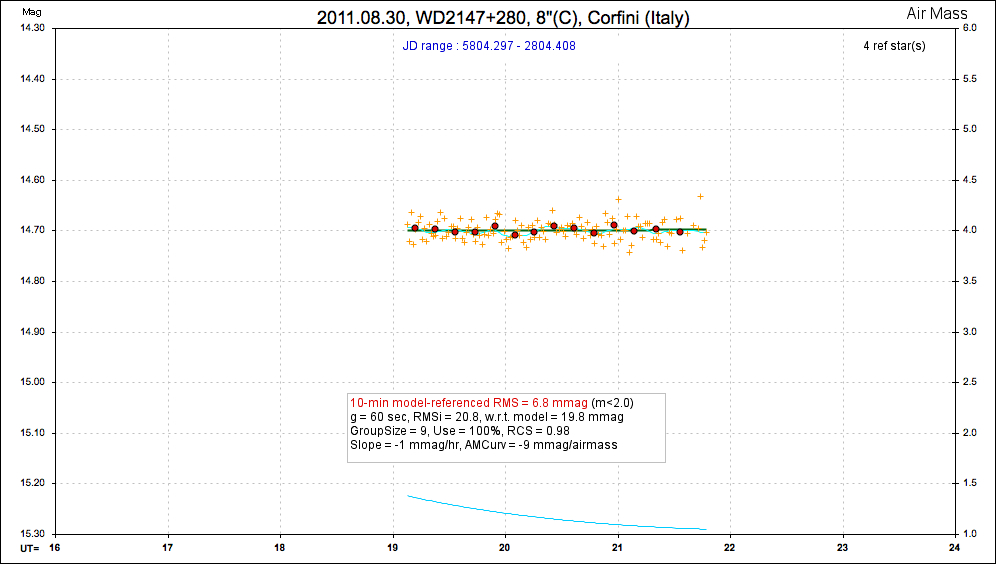Screen dimensions: 996x564
Task: Click the 'g = 60 sec, RMSi = 20.8' line
Action: coord(487,417)
